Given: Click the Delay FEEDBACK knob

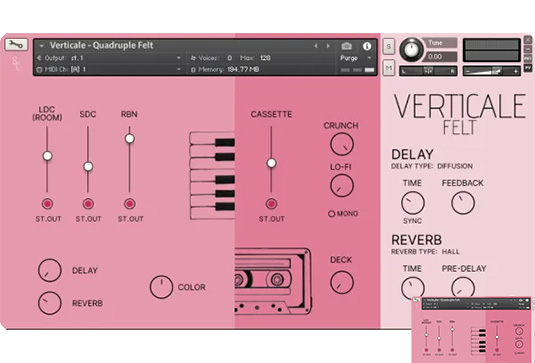Looking at the screenshot, I should coord(463,203).
